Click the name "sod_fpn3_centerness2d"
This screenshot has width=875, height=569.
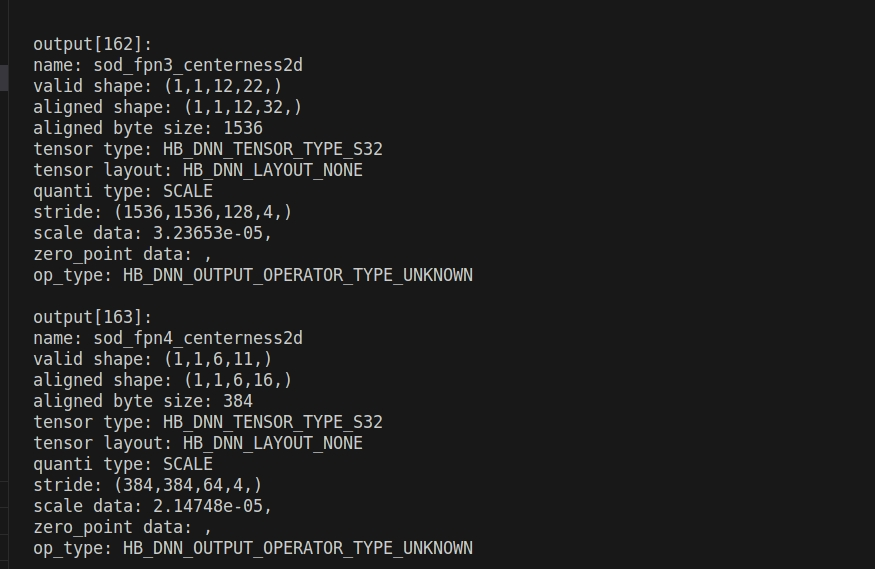[198, 65]
